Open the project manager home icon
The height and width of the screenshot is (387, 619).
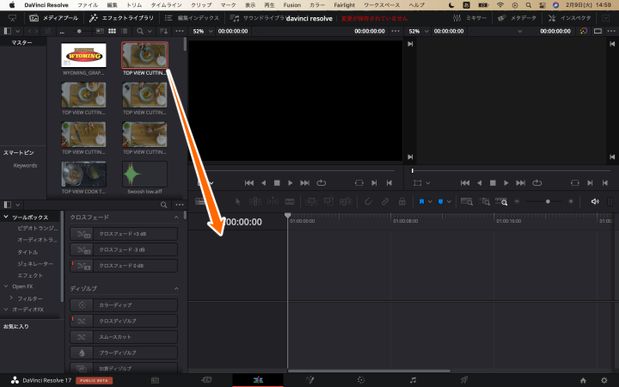tap(583, 380)
